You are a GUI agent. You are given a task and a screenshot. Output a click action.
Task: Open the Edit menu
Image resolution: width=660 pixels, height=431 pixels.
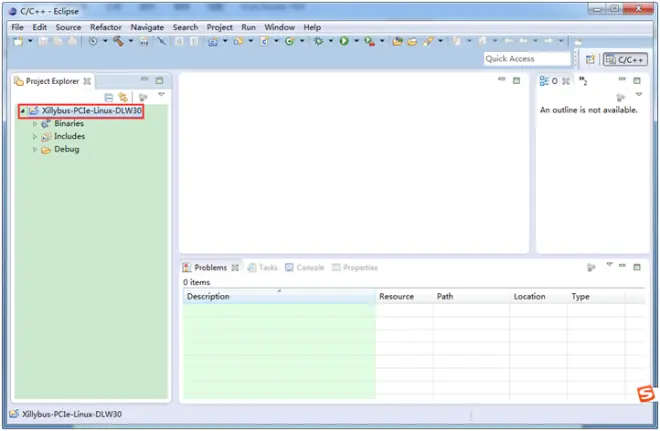[x=40, y=27]
